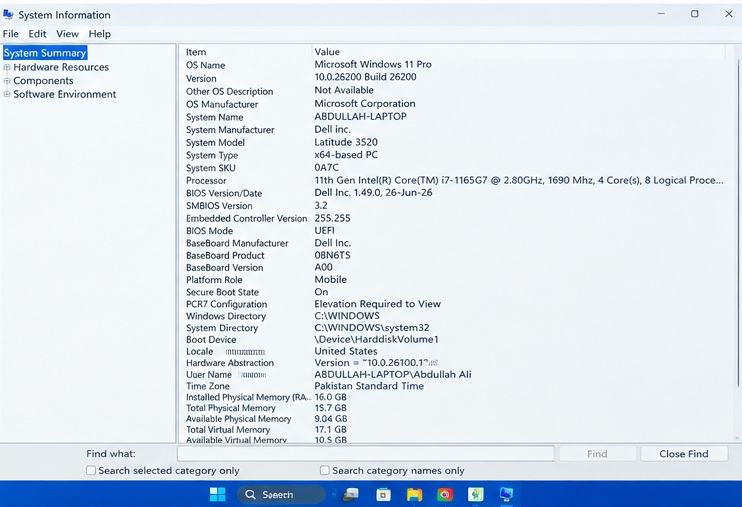Image resolution: width=742 pixels, height=507 pixels.
Task: Click the taskbar icon right of the red browser icon
Action: pos(476,495)
